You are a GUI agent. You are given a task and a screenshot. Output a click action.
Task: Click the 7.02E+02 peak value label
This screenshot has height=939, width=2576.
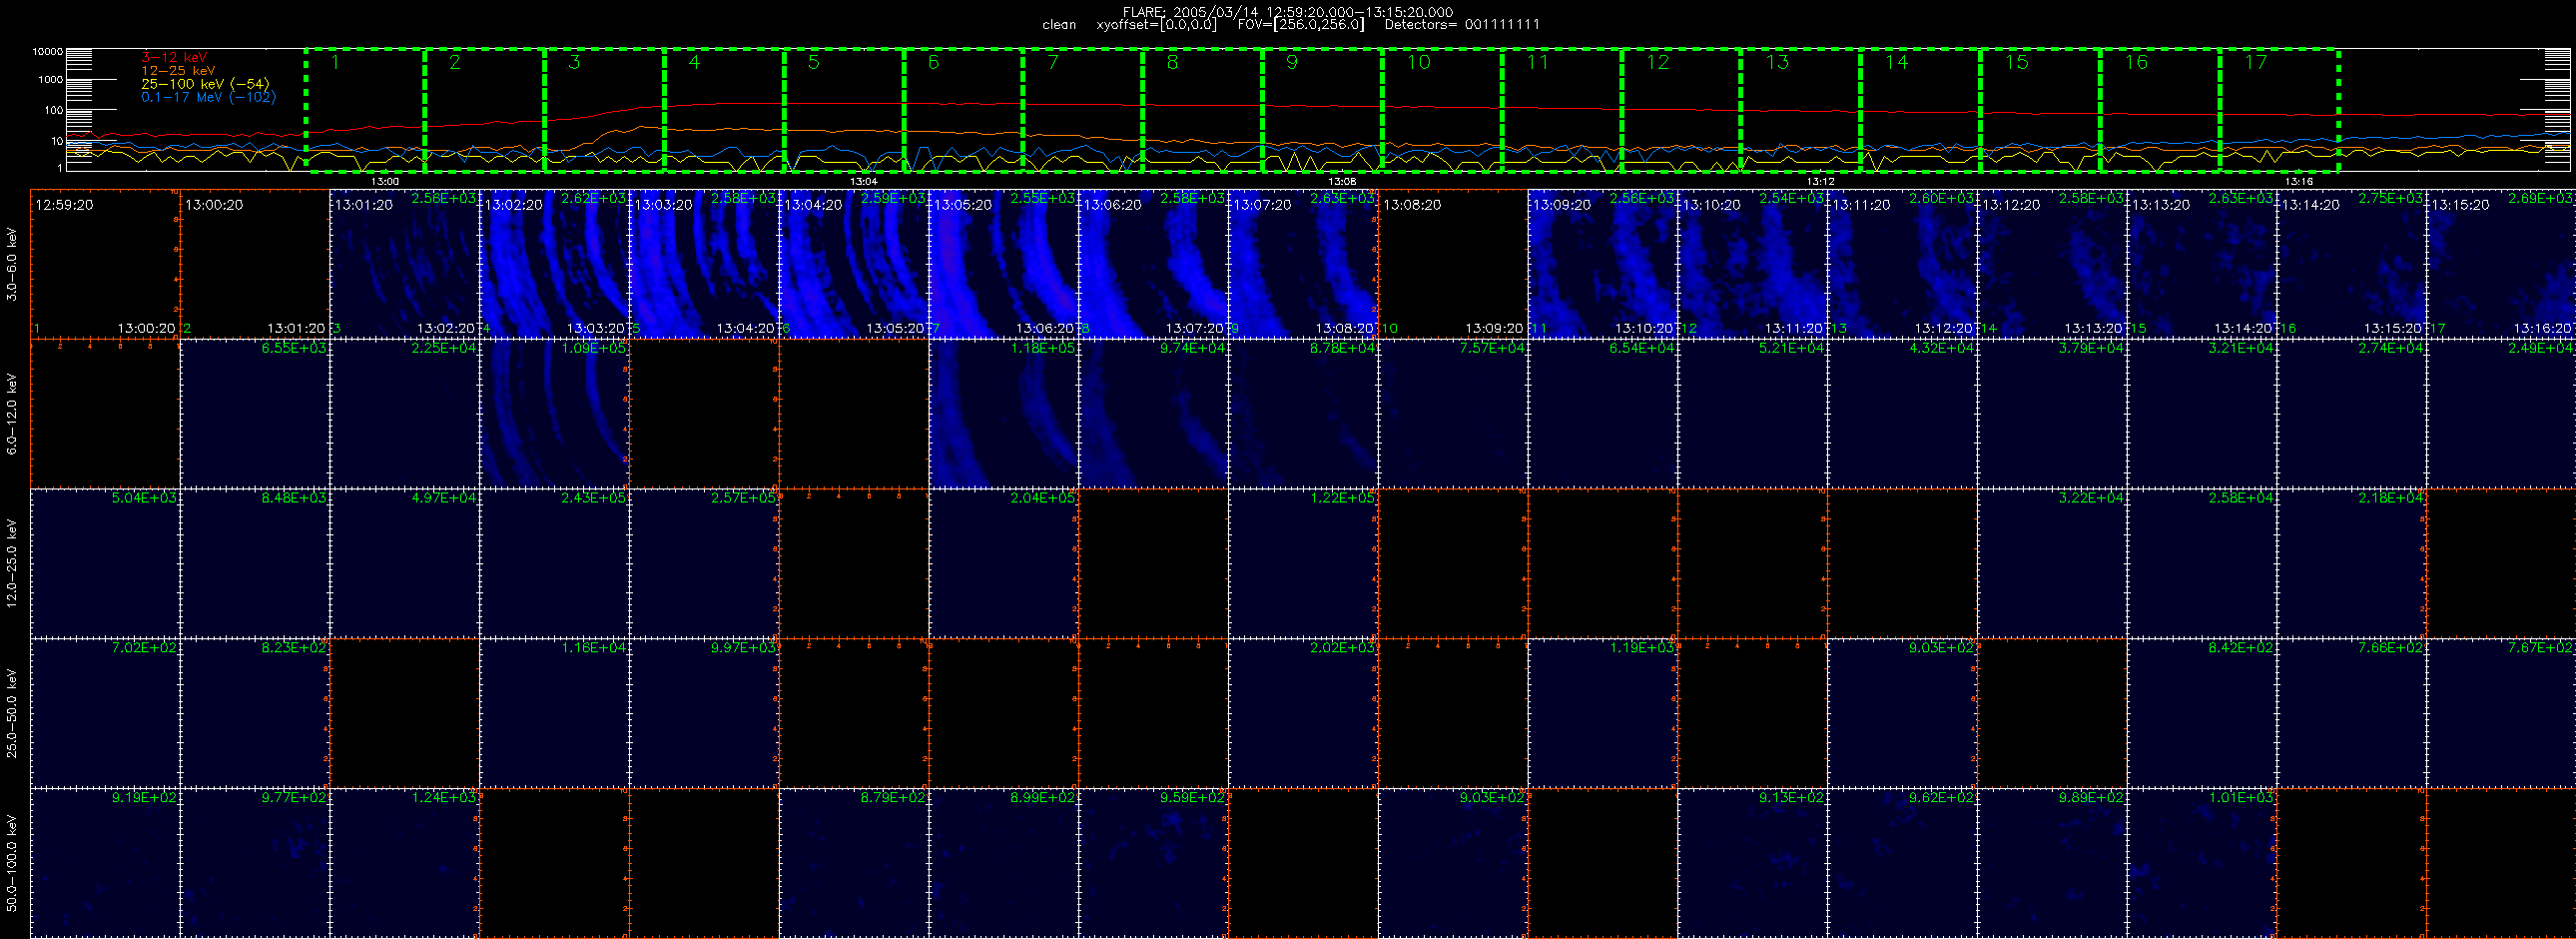144,647
